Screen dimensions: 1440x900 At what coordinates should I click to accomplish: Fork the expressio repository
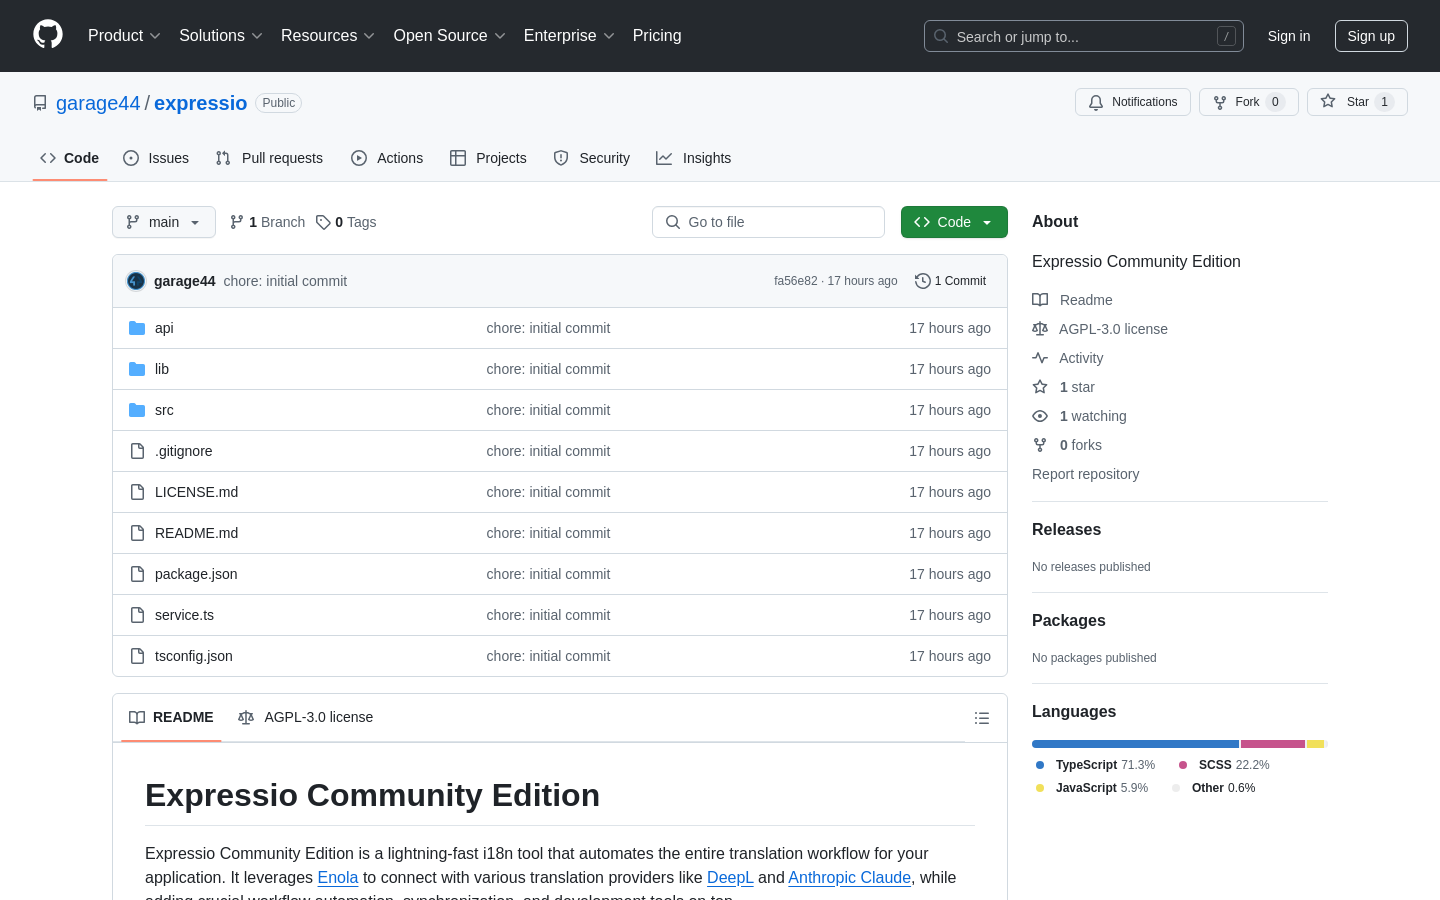[1249, 102]
